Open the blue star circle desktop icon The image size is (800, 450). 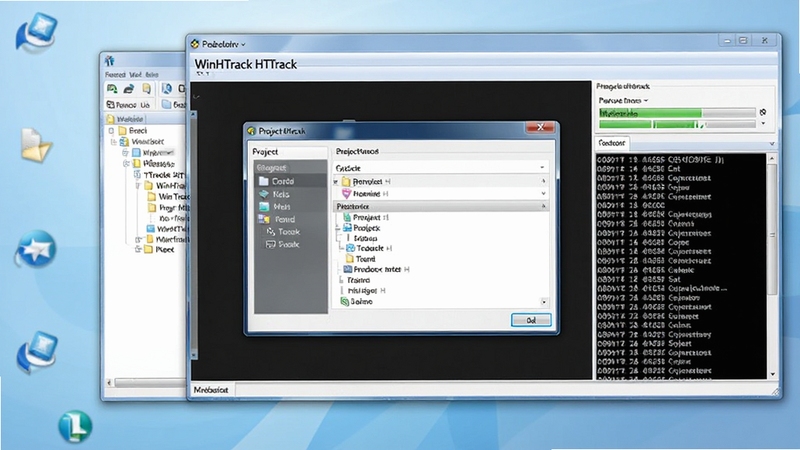point(36,249)
